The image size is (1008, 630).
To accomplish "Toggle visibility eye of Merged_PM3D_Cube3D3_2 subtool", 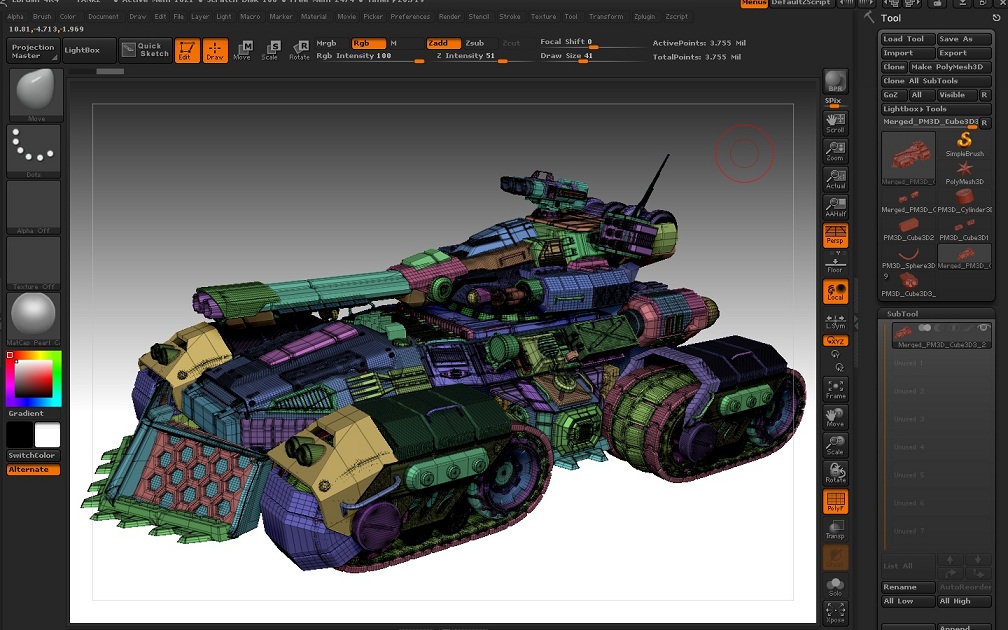I will (983, 328).
